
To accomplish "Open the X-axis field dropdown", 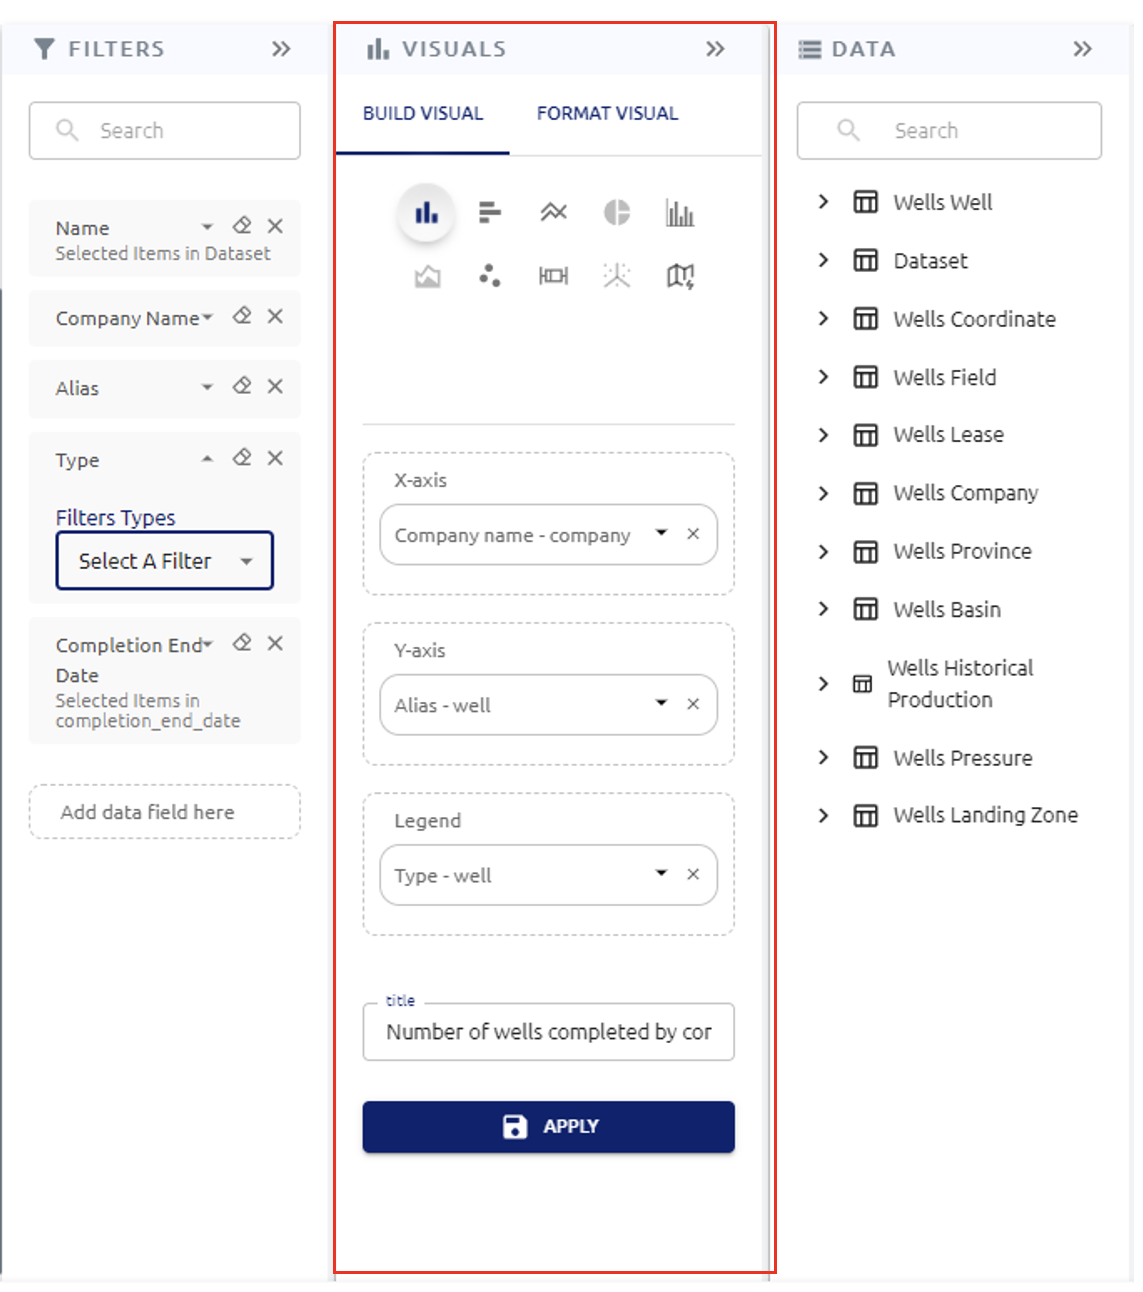I will [x=661, y=534].
